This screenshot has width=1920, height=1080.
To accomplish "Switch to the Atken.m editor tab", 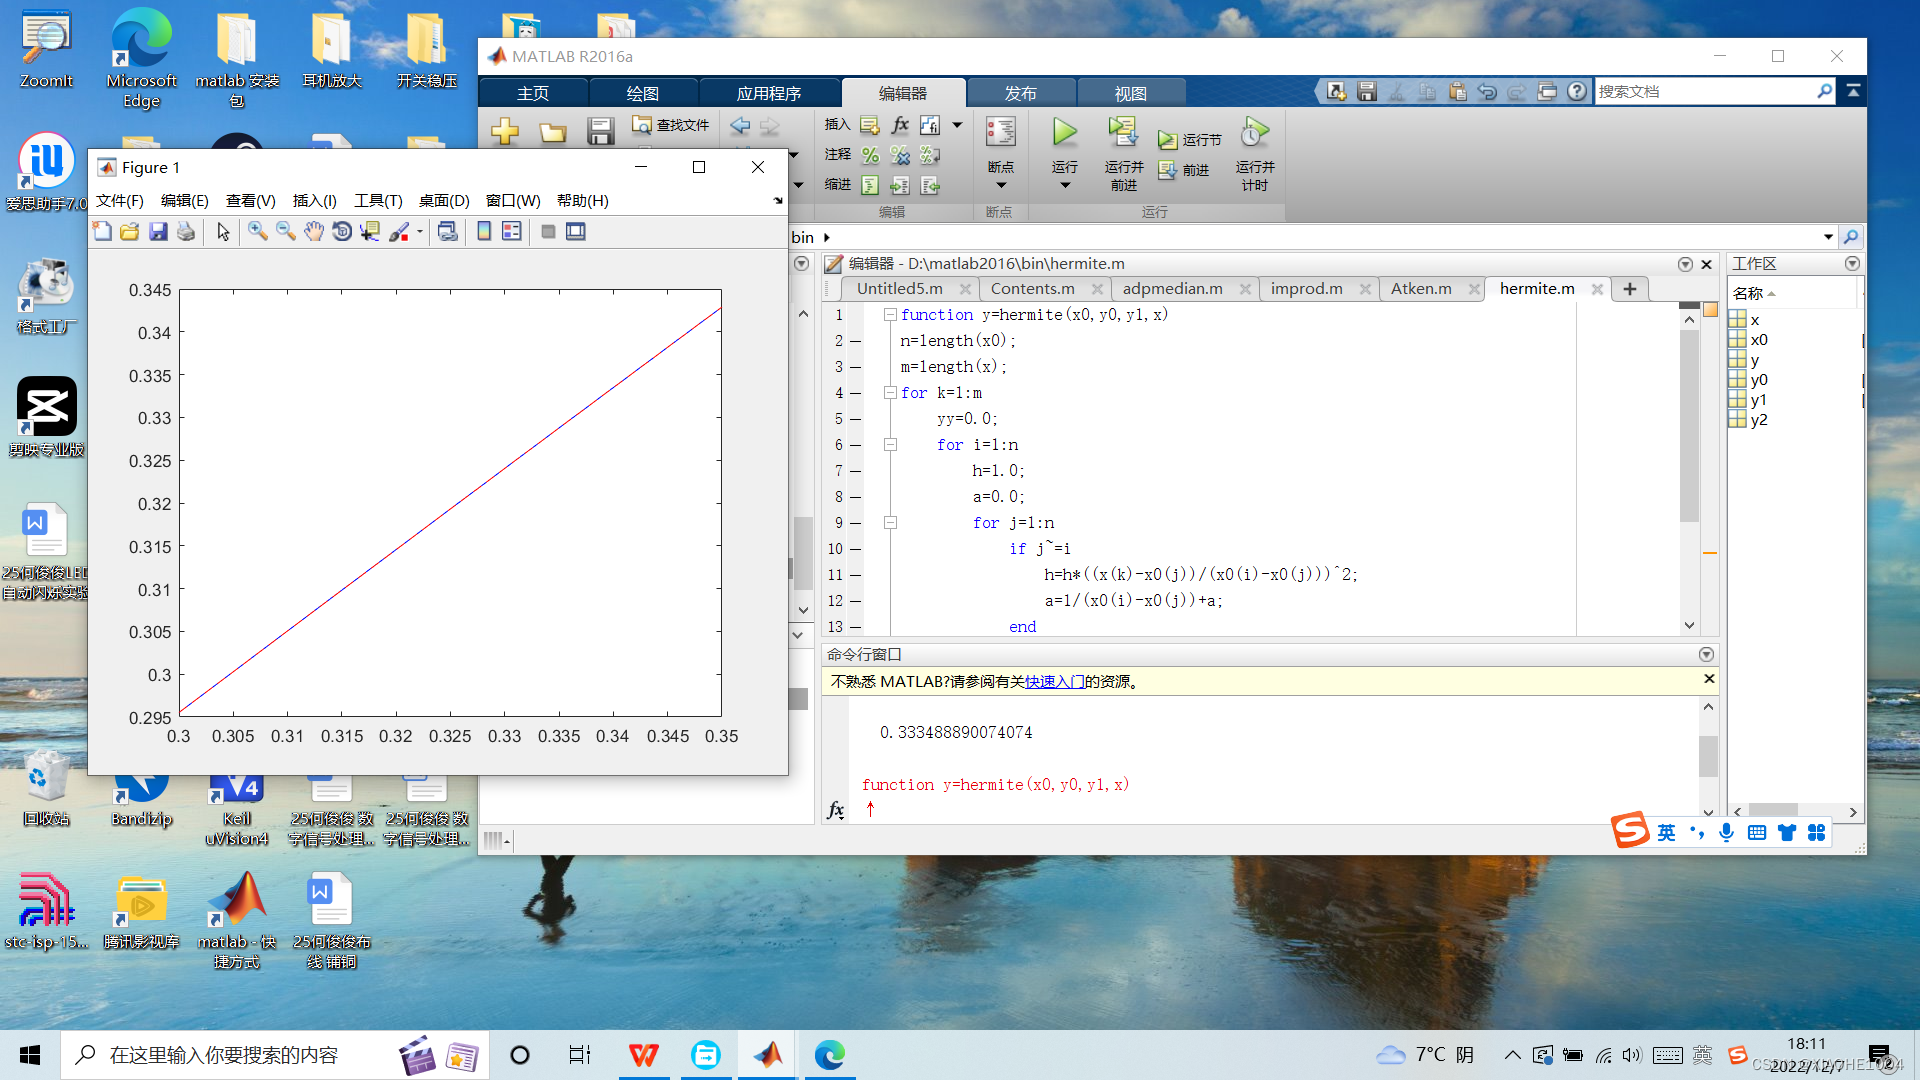I will tap(1420, 289).
